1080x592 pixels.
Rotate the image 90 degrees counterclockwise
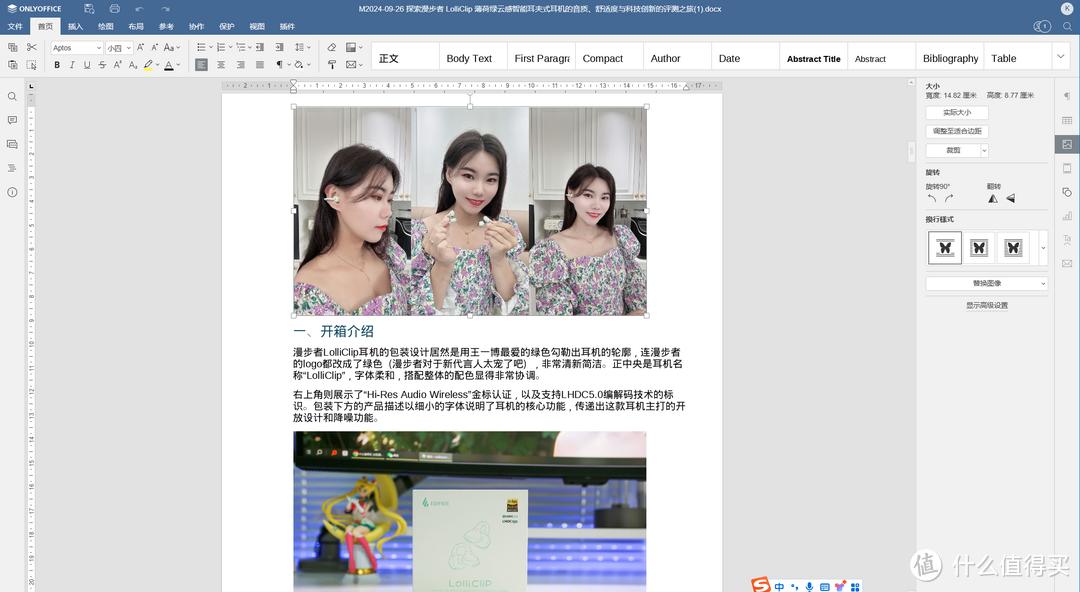[932, 198]
